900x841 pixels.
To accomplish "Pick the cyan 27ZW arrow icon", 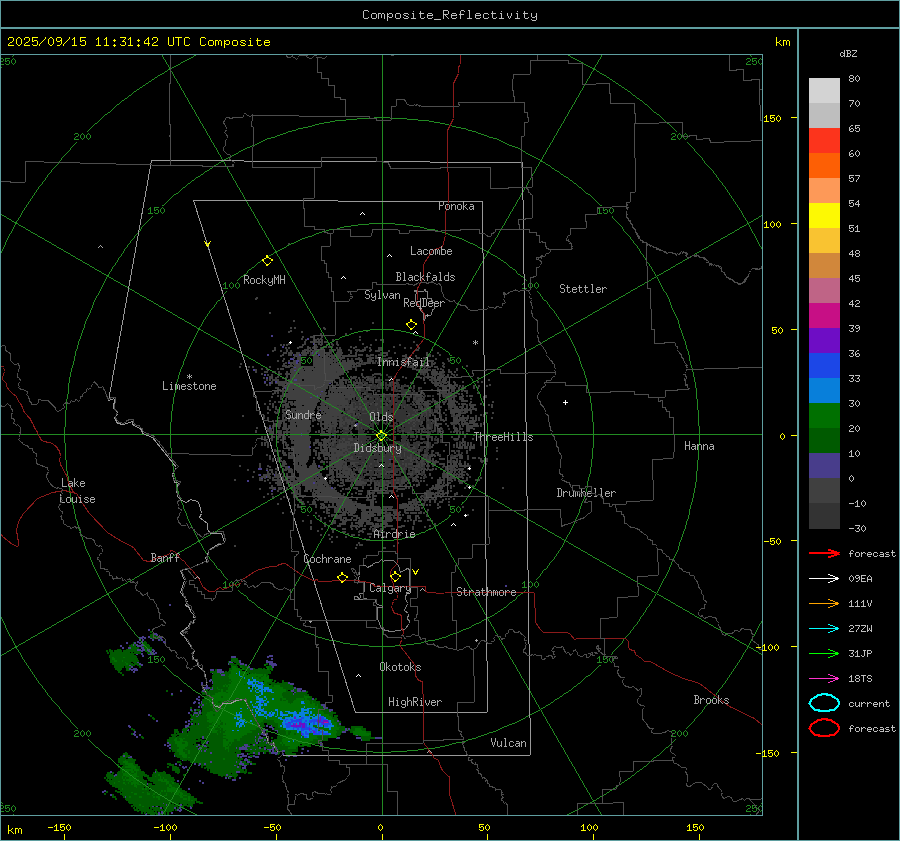I will tap(824, 629).
